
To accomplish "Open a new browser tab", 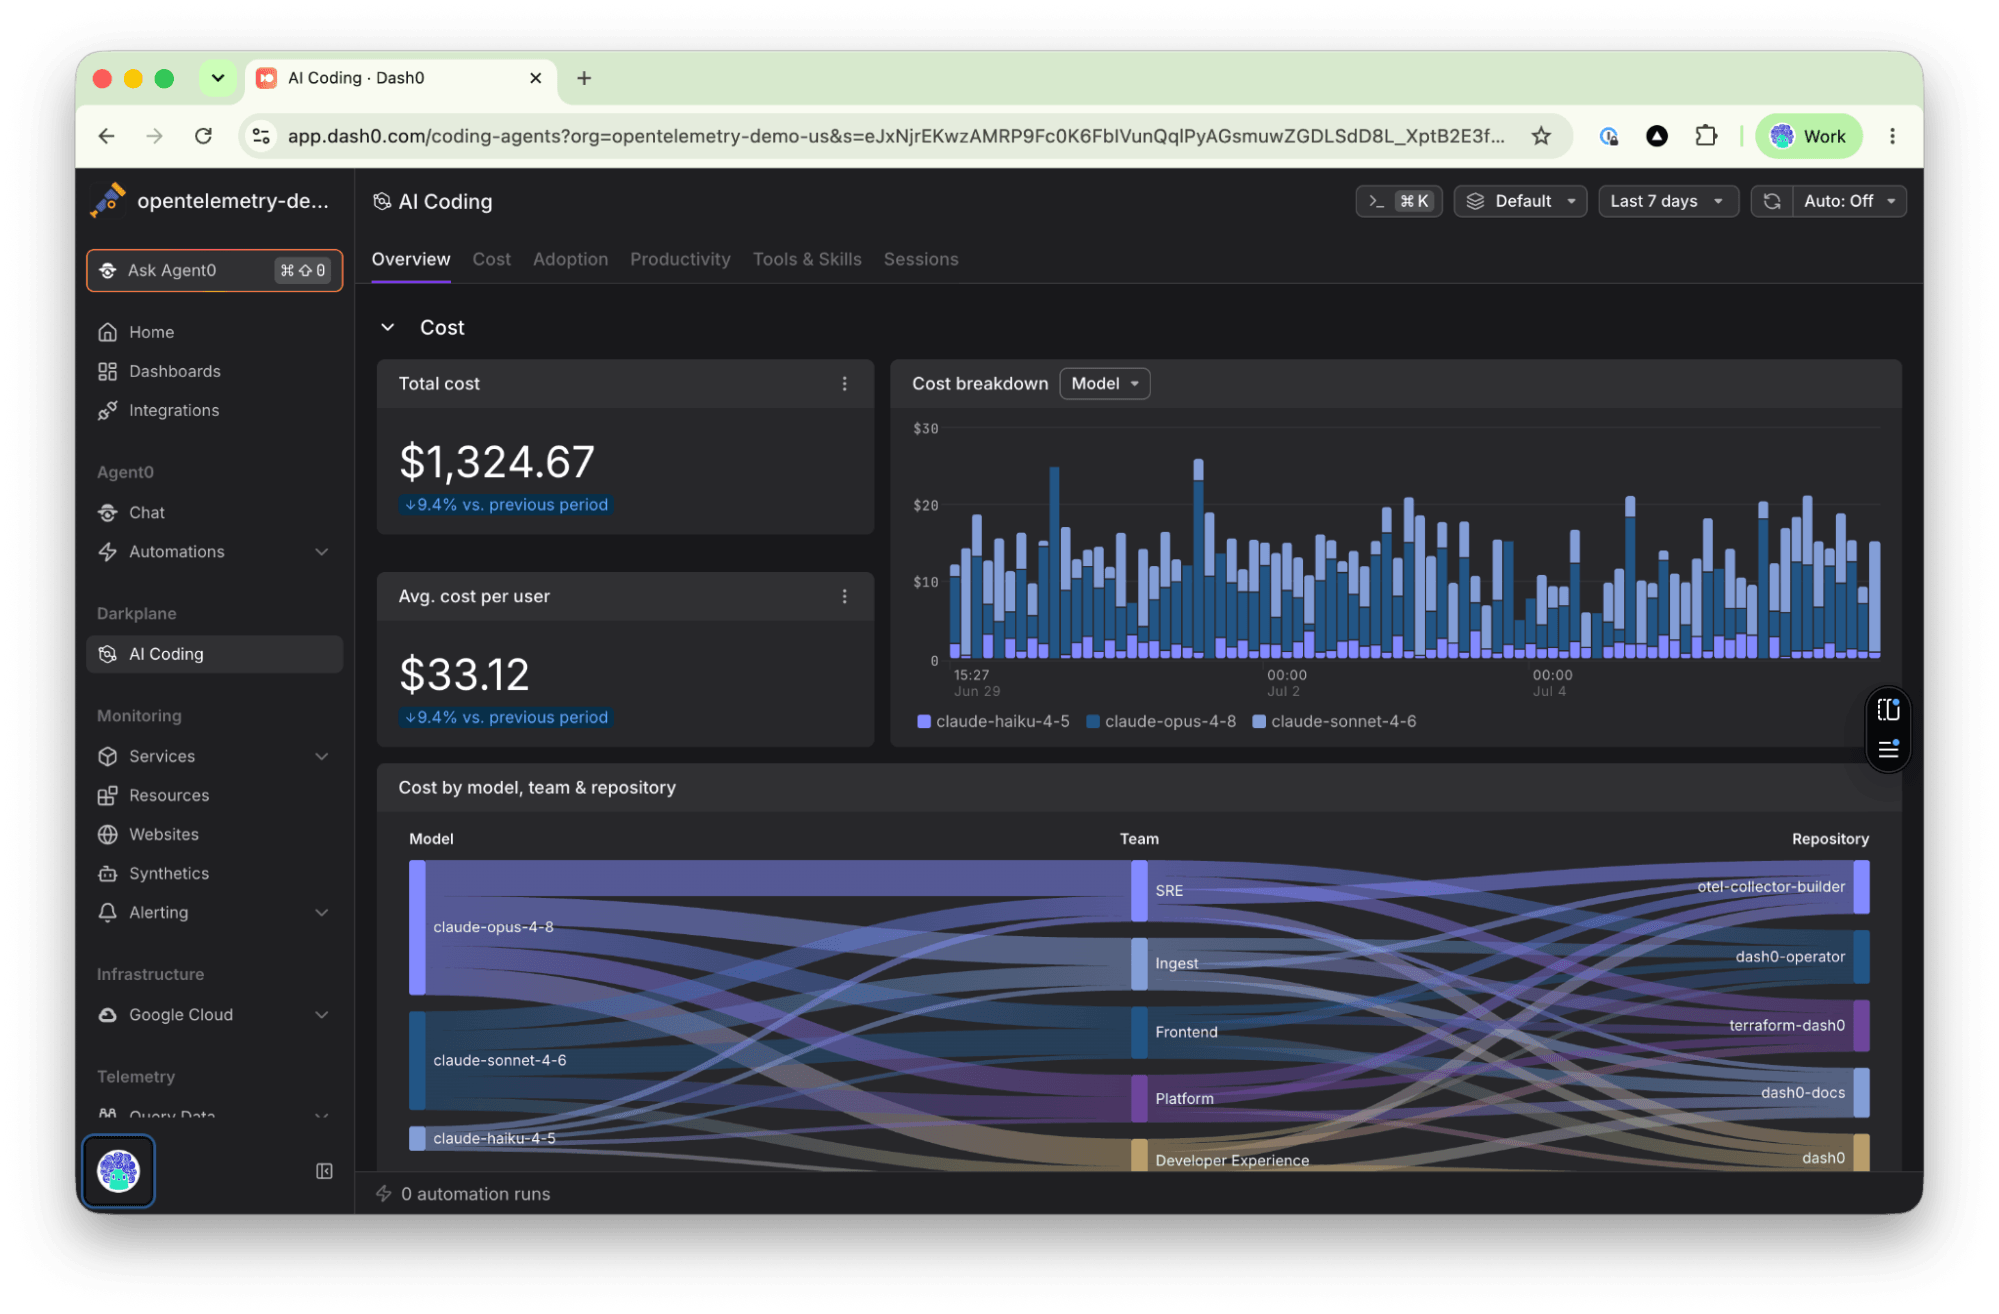I will pos(584,78).
